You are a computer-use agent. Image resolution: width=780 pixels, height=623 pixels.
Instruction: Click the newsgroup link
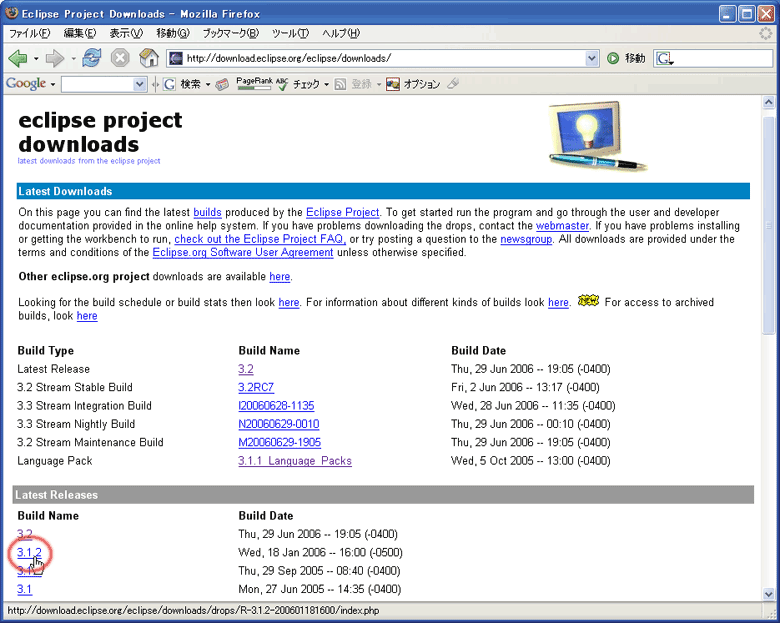point(526,239)
